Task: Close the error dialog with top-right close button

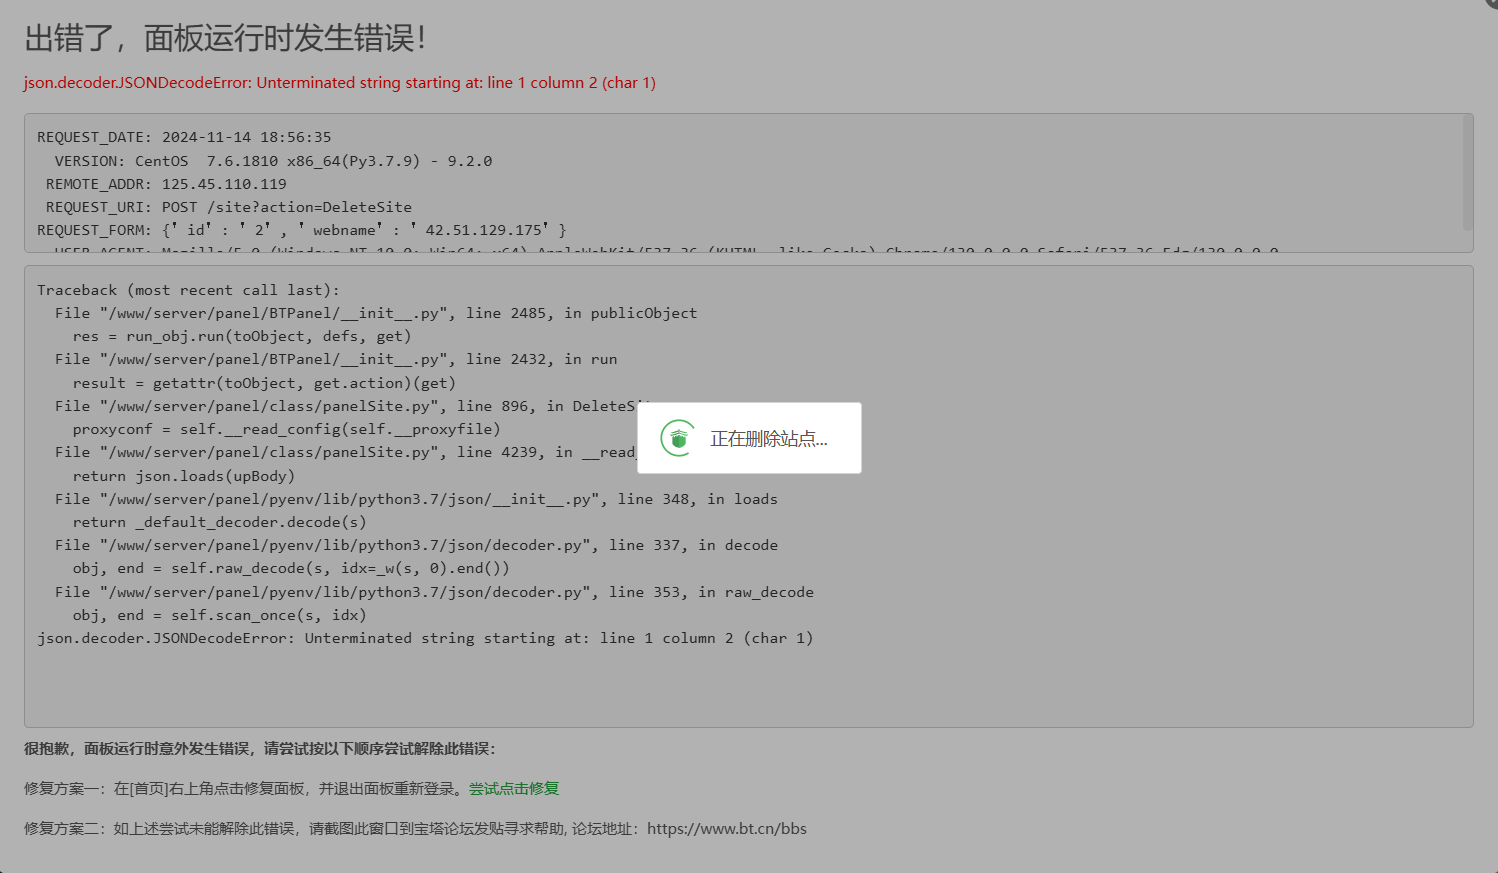Action: (x=1492, y=3)
